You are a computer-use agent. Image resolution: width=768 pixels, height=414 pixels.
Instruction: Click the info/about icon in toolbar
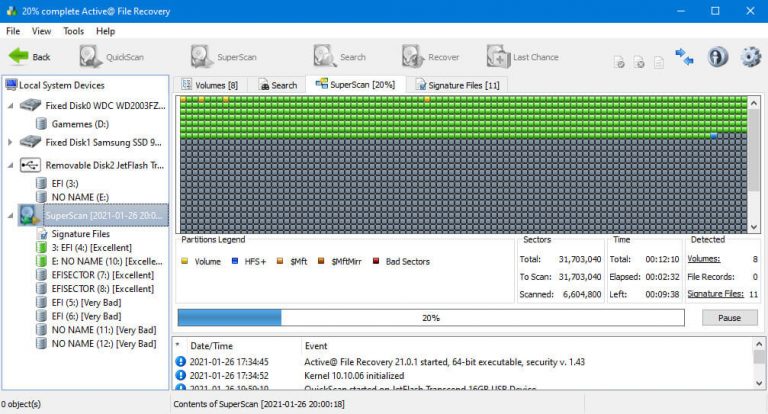coord(717,57)
